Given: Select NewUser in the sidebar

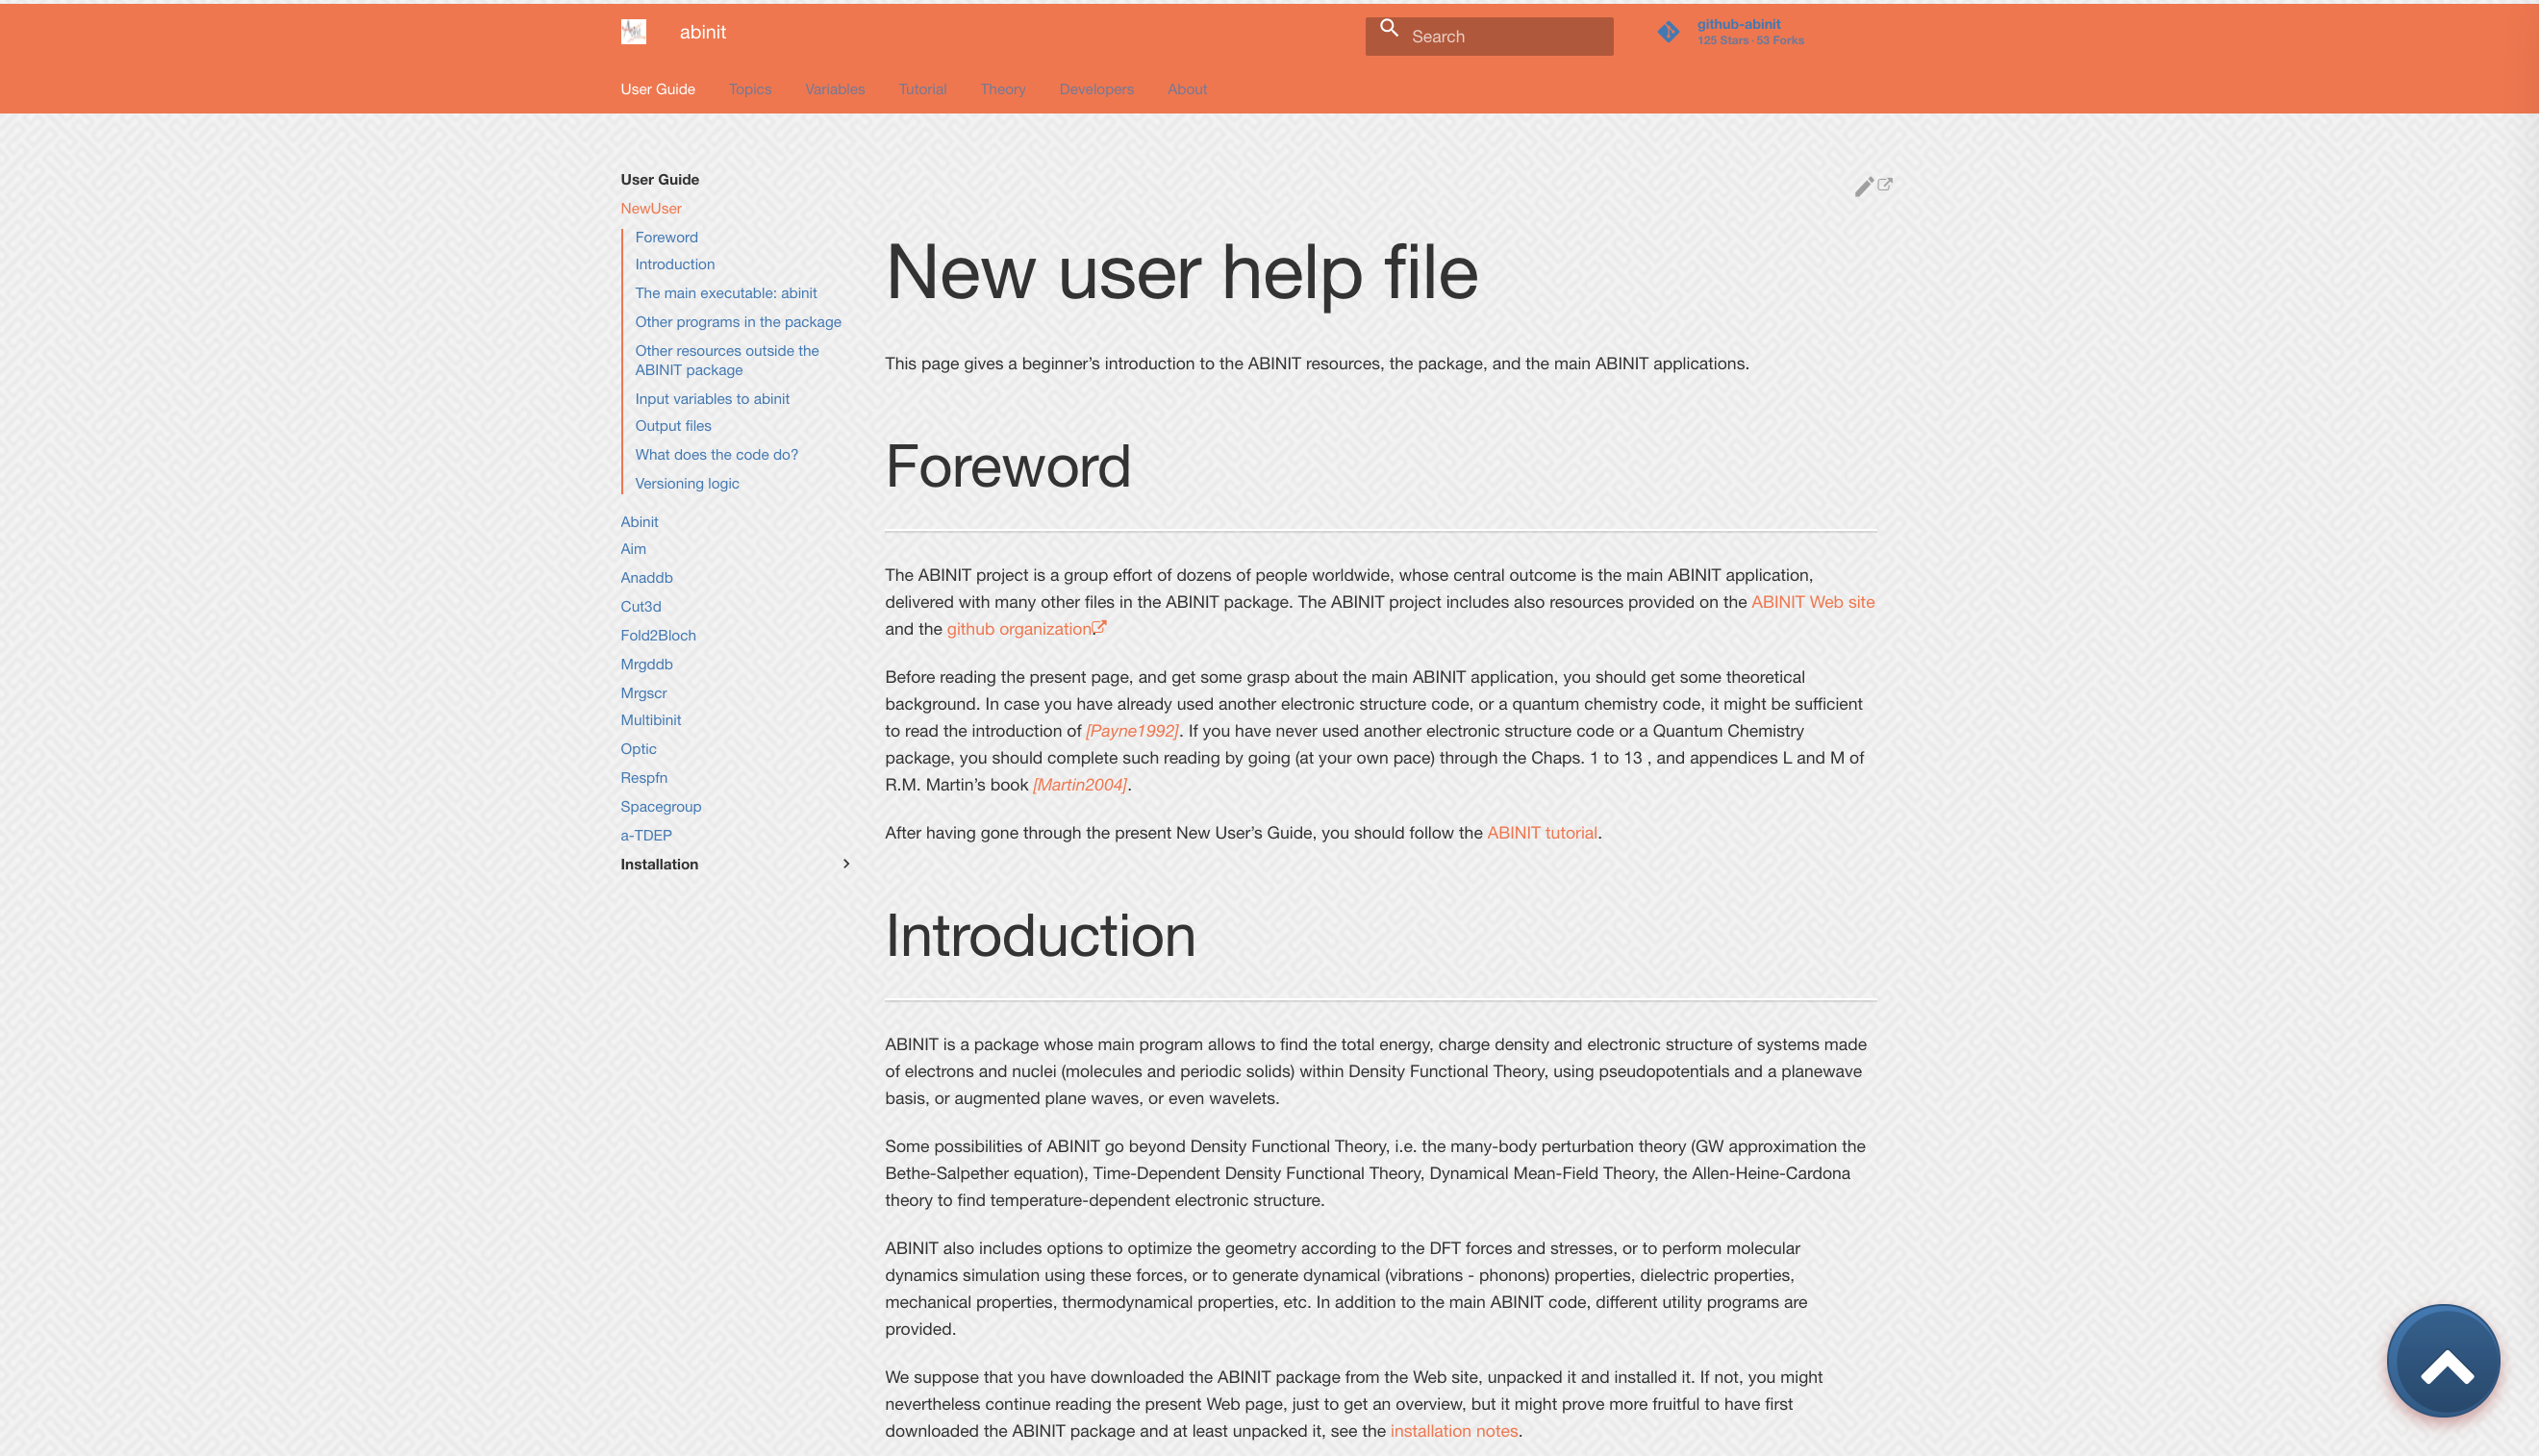Looking at the screenshot, I should click(x=651, y=208).
